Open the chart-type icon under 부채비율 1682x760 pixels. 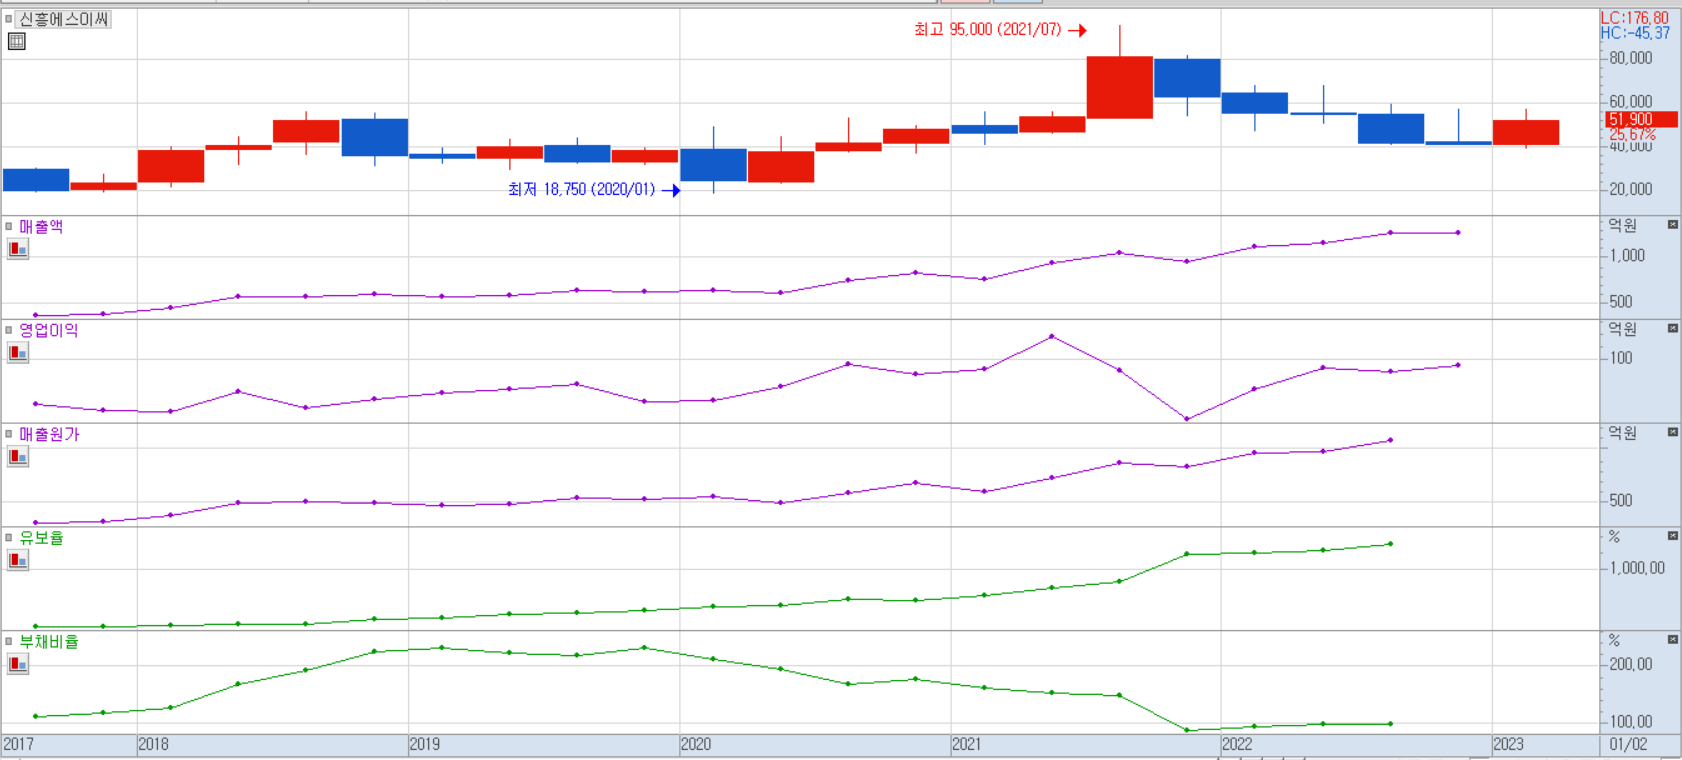pos(18,664)
